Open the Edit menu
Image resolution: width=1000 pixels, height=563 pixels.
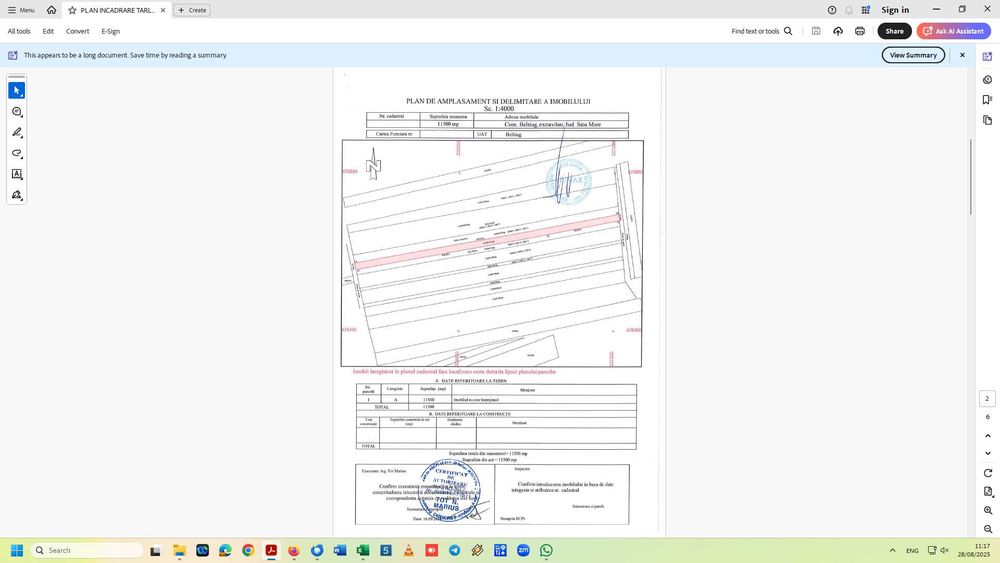[x=48, y=31]
